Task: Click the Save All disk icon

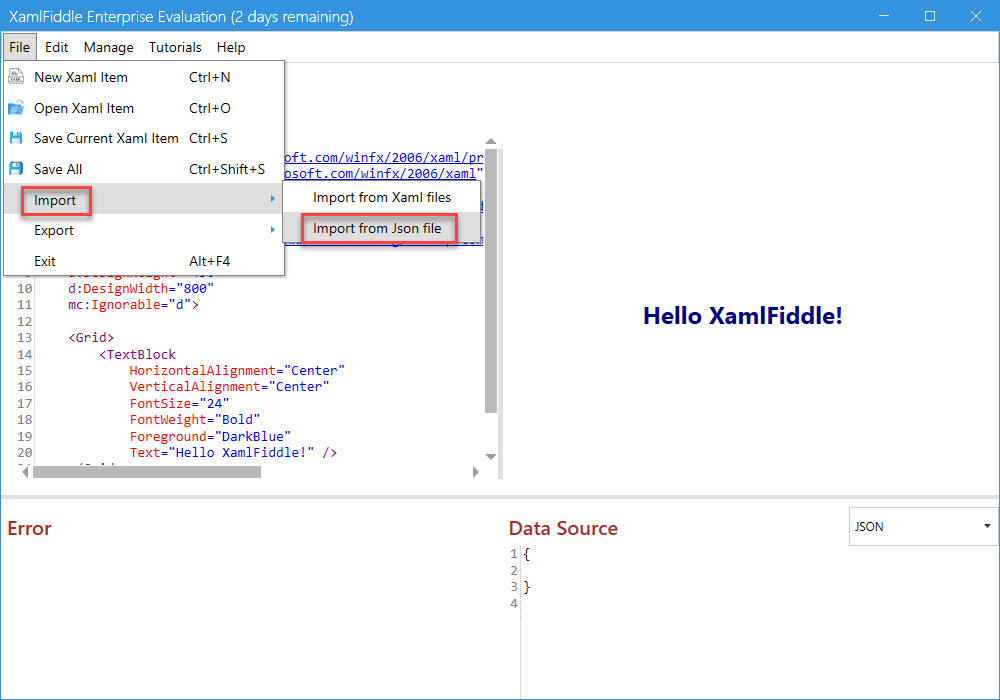Action: point(16,169)
